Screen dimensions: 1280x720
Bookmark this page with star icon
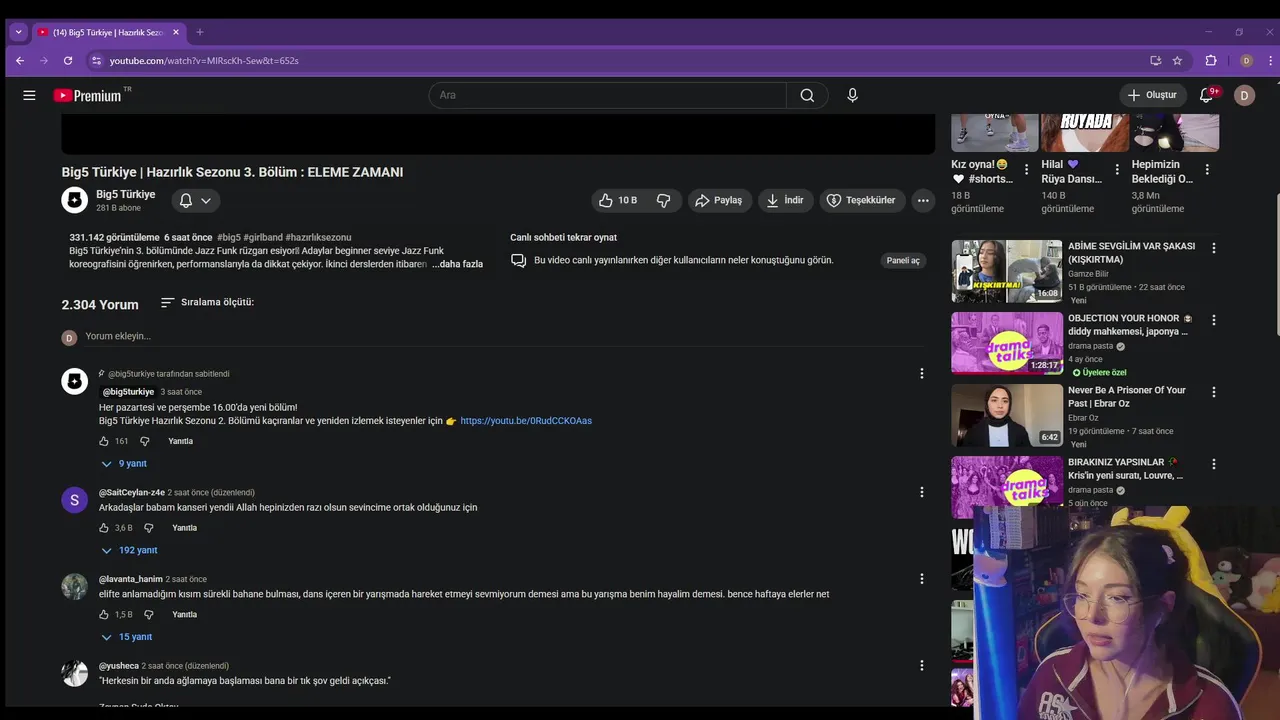[1177, 60]
